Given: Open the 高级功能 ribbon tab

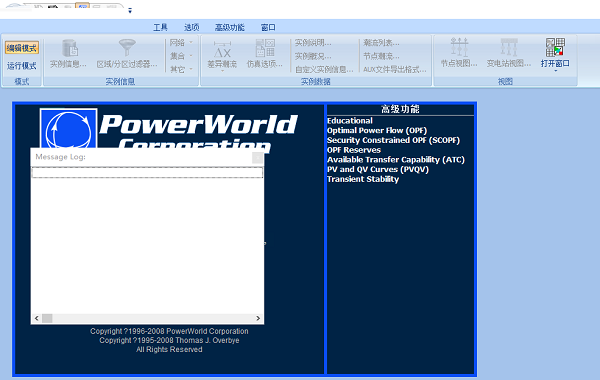Looking at the screenshot, I should [x=230, y=27].
